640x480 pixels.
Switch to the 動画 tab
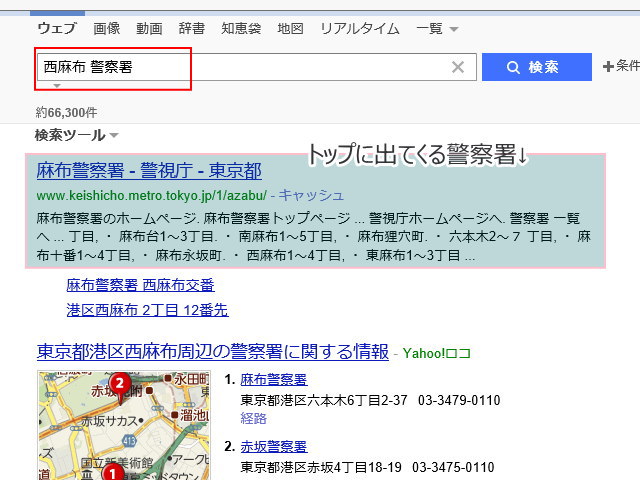[x=149, y=29]
